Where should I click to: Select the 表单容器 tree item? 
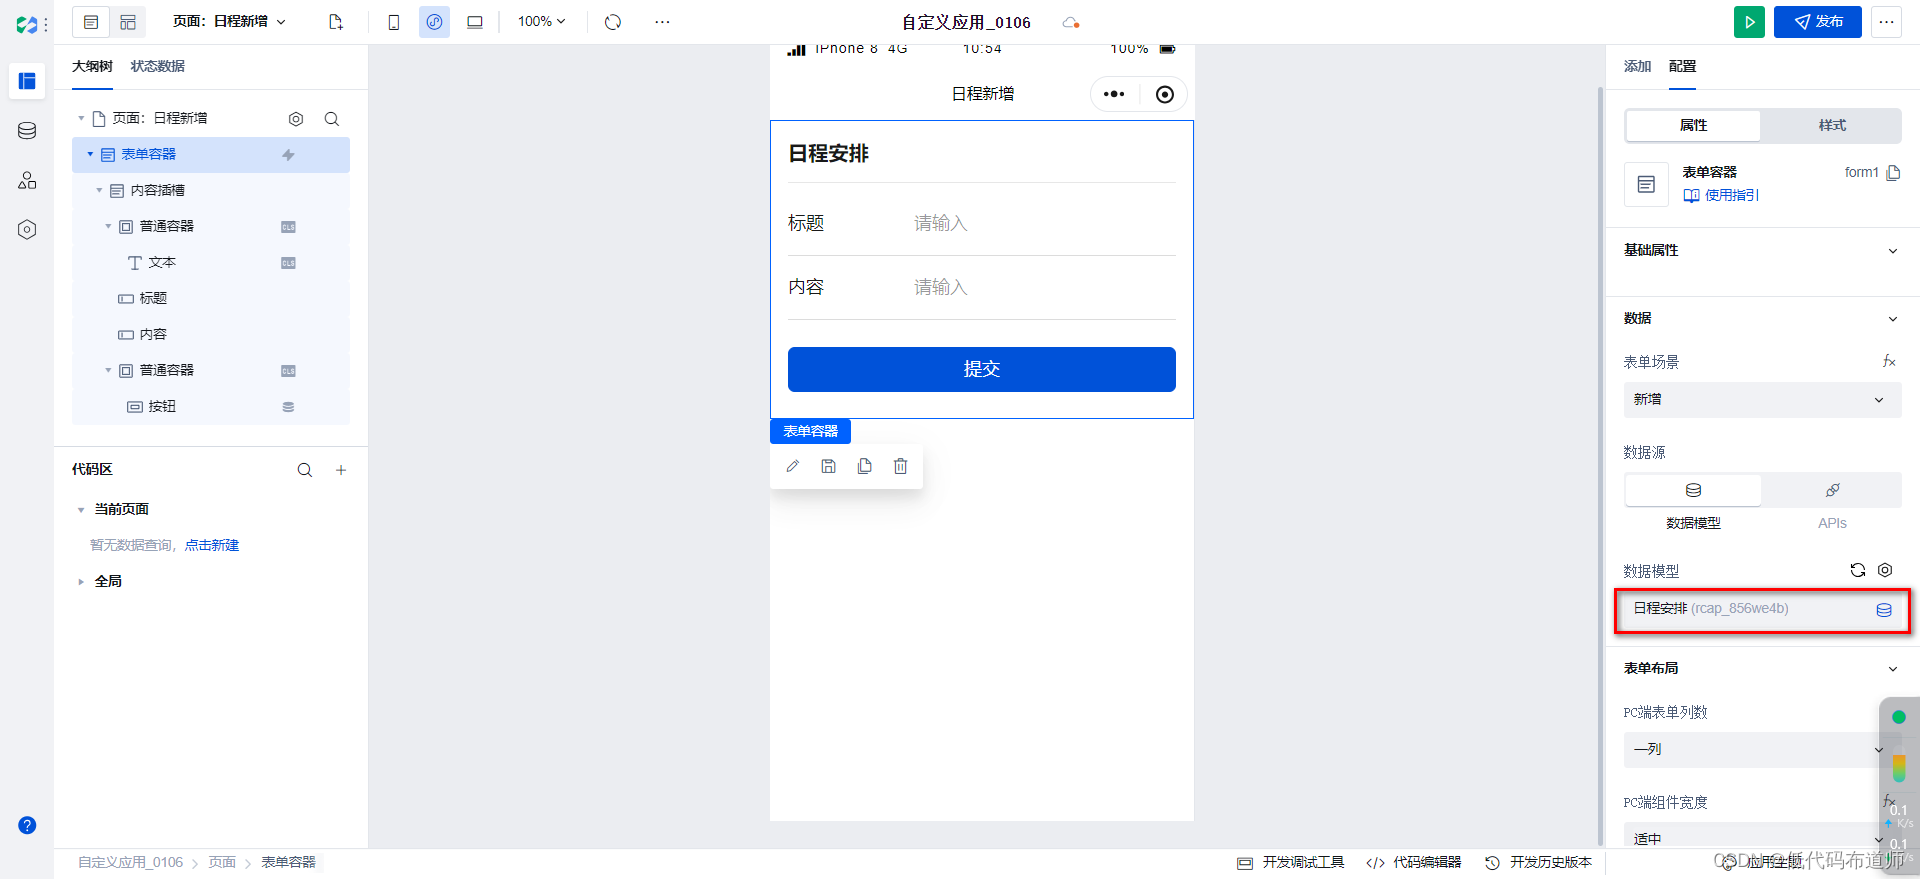click(211, 155)
